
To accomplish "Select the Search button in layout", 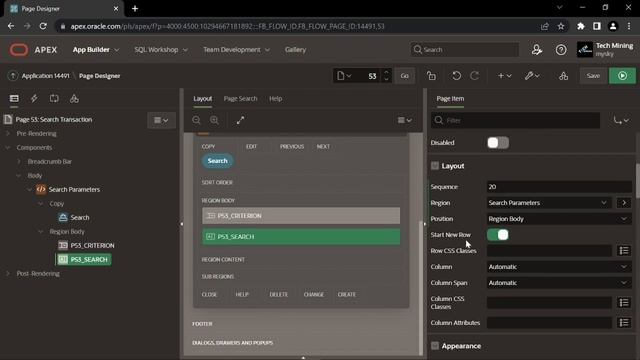I will (x=218, y=161).
